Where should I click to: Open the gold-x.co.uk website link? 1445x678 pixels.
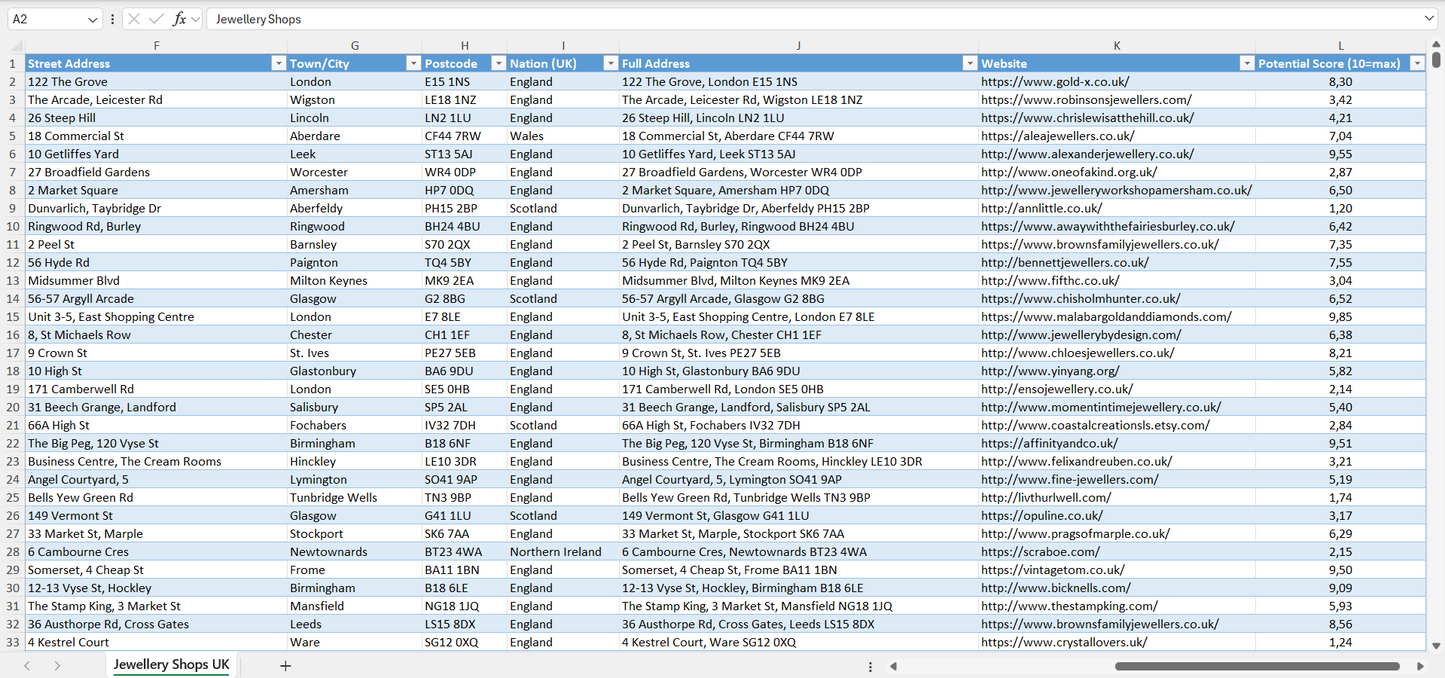(1054, 82)
